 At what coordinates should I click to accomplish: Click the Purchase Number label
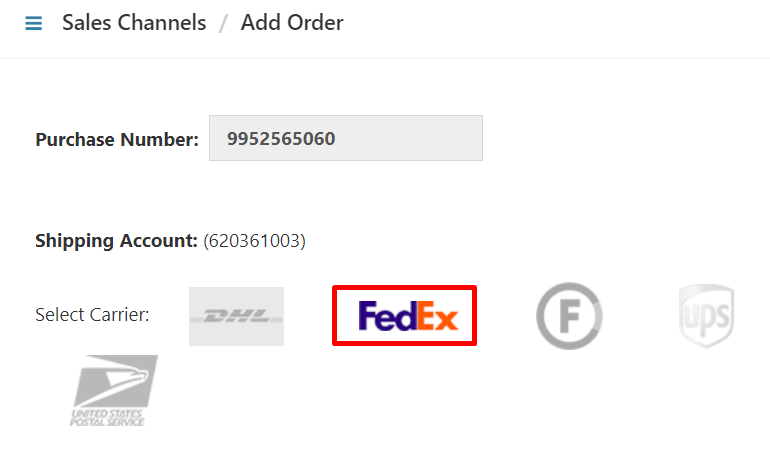click(117, 140)
